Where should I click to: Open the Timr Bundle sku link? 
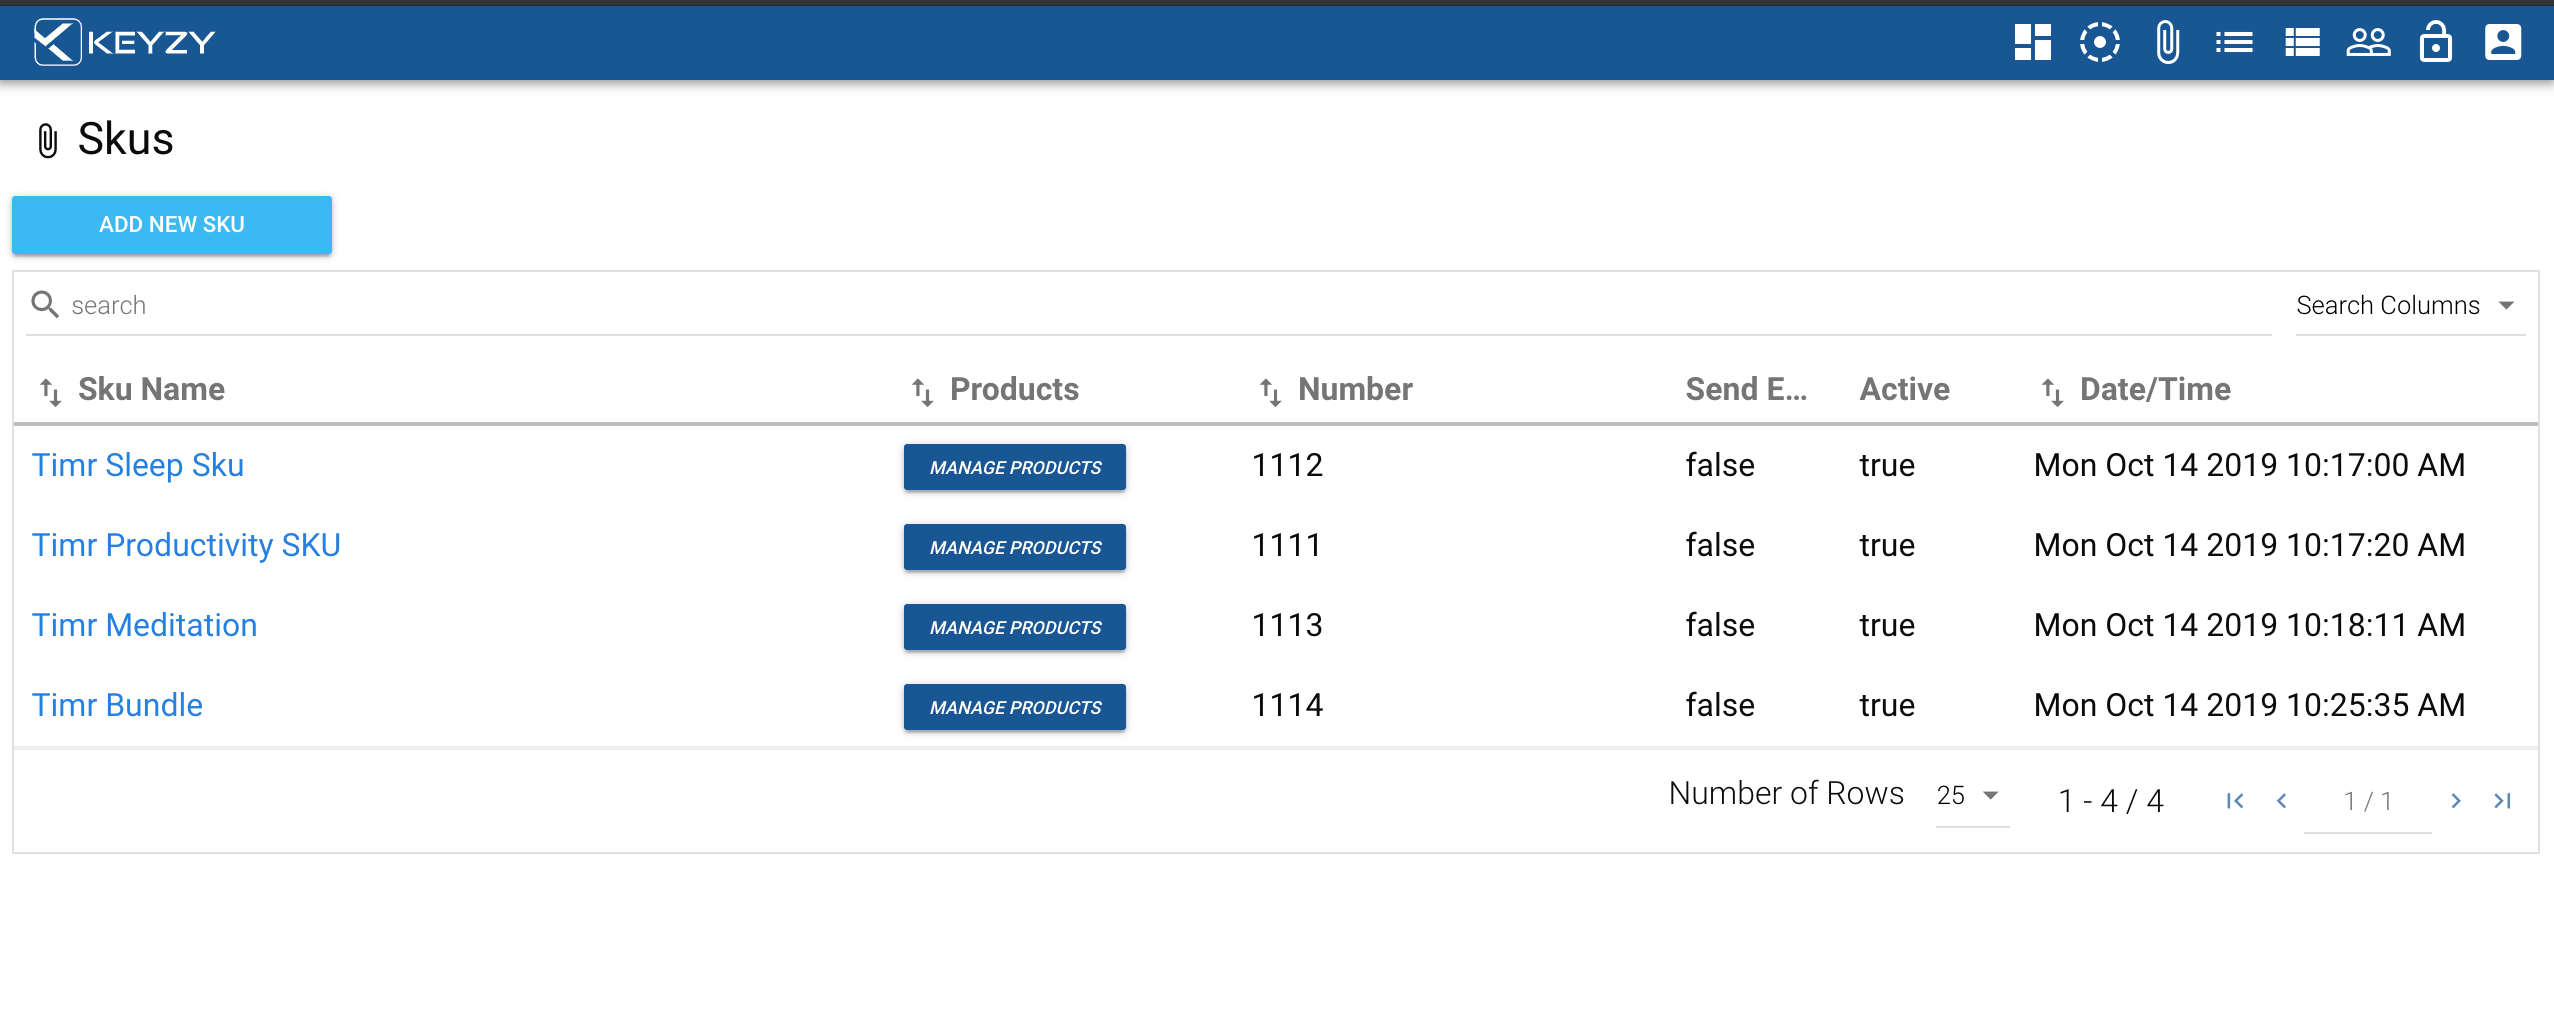[117, 704]
